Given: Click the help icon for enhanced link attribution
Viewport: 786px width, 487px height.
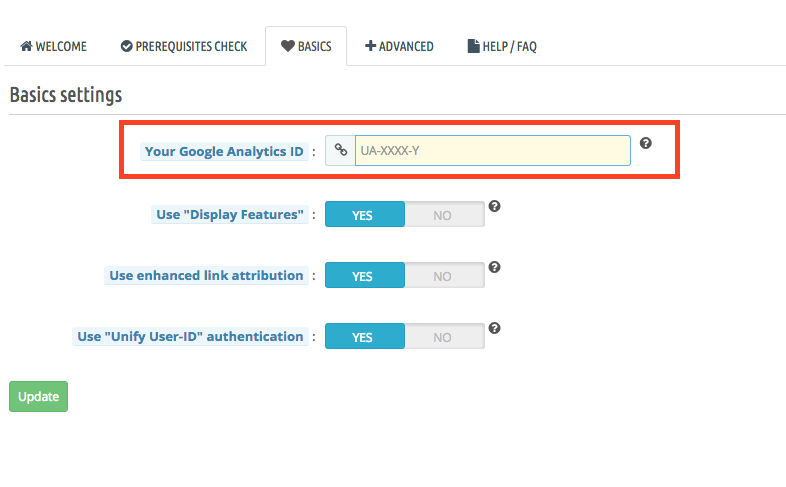Looking at the screenshot, I should click(494, 268).
